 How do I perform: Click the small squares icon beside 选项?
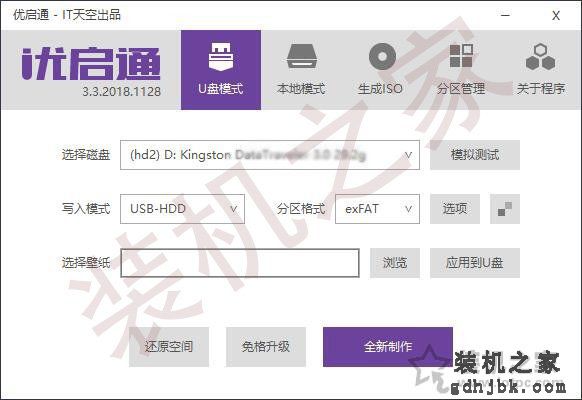click(505, 209)
